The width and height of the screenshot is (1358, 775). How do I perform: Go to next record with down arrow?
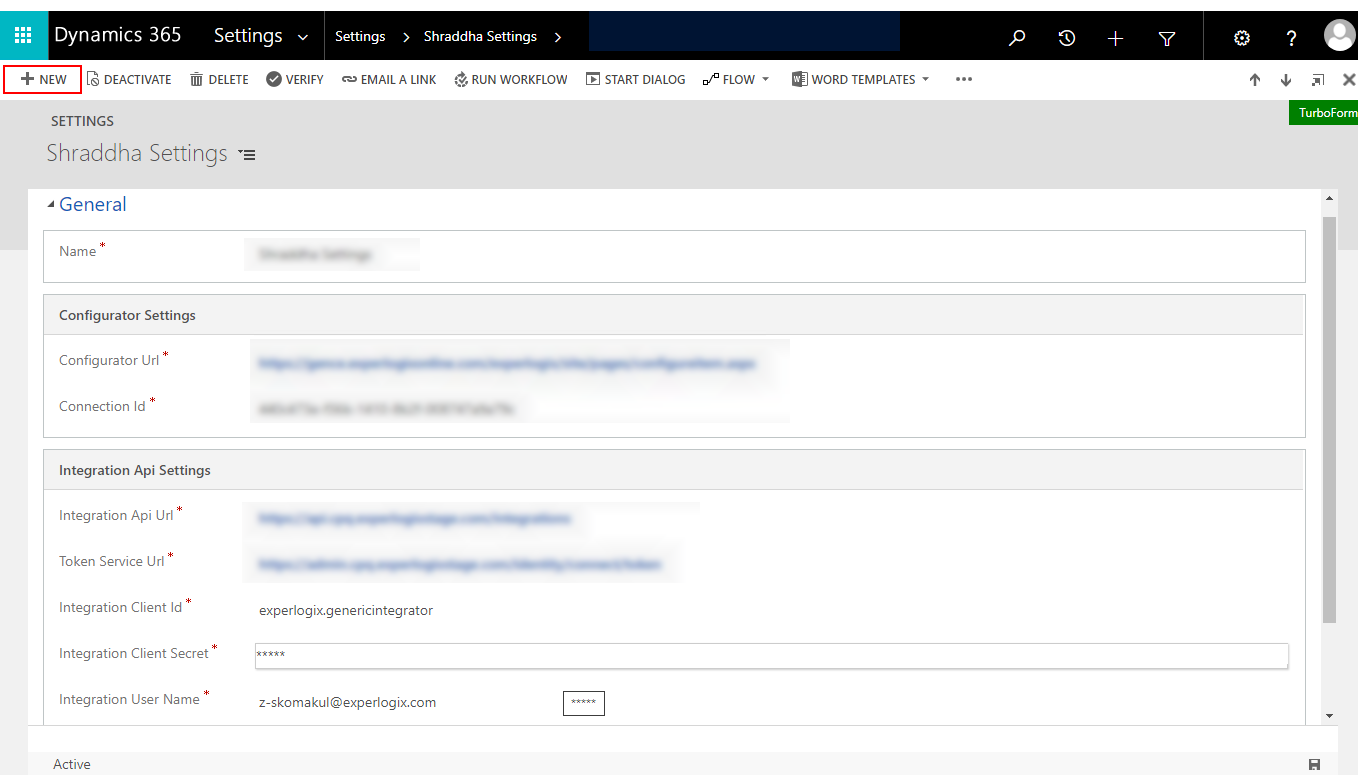[x=1286, y=80]
